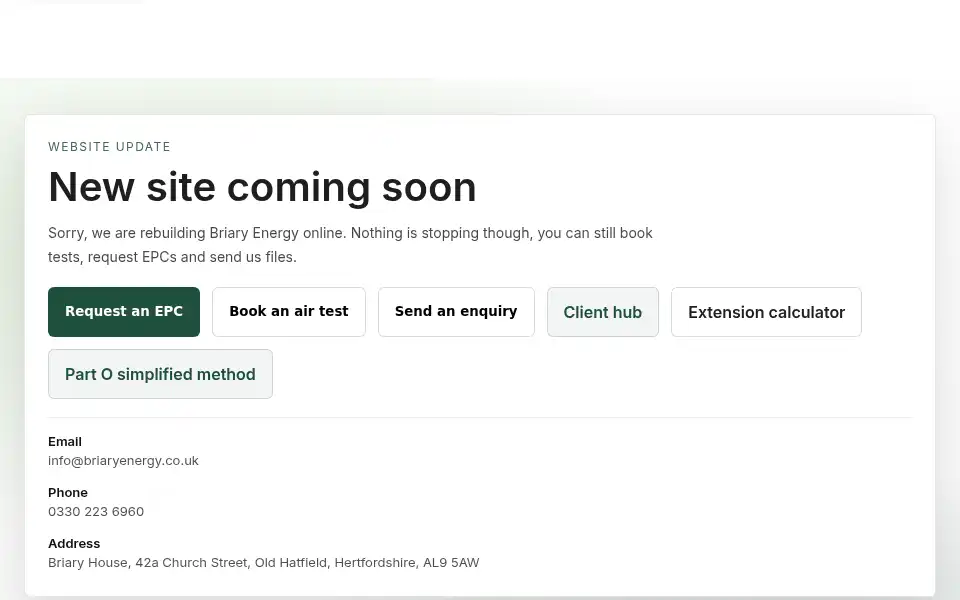Launch the Extension calculator

click(x=766, y=312)
